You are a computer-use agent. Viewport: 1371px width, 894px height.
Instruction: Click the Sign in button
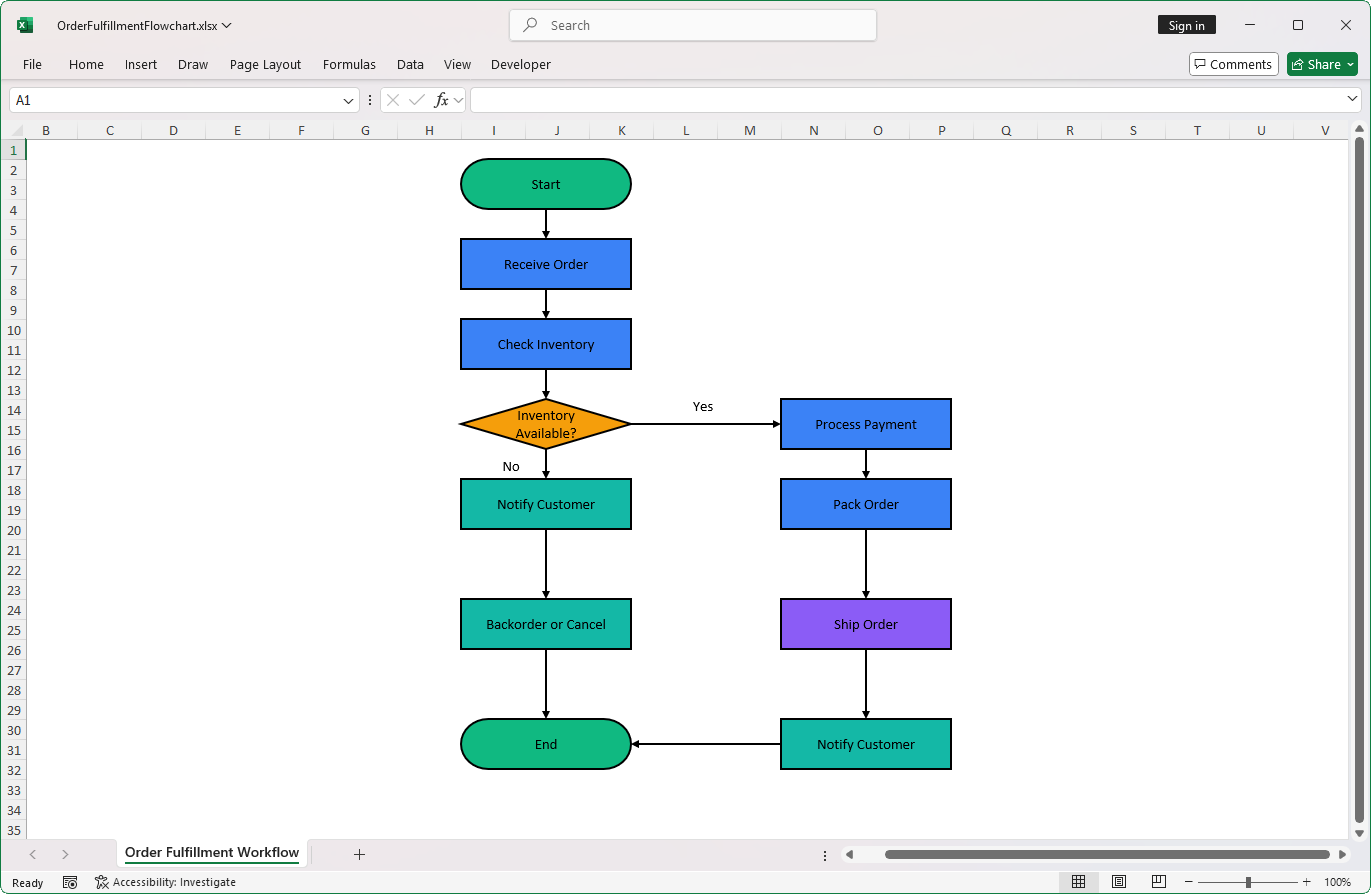tap(1186, 25)
